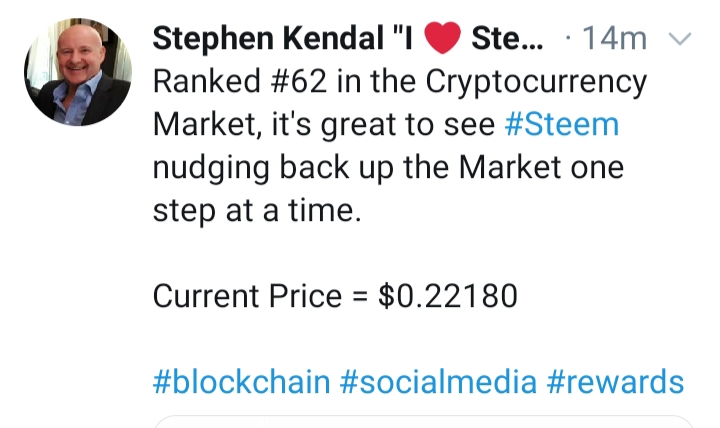Screen dimensions: 720x428
Task: Open the link preview card below hashtags
Action: tap(423, 422)
